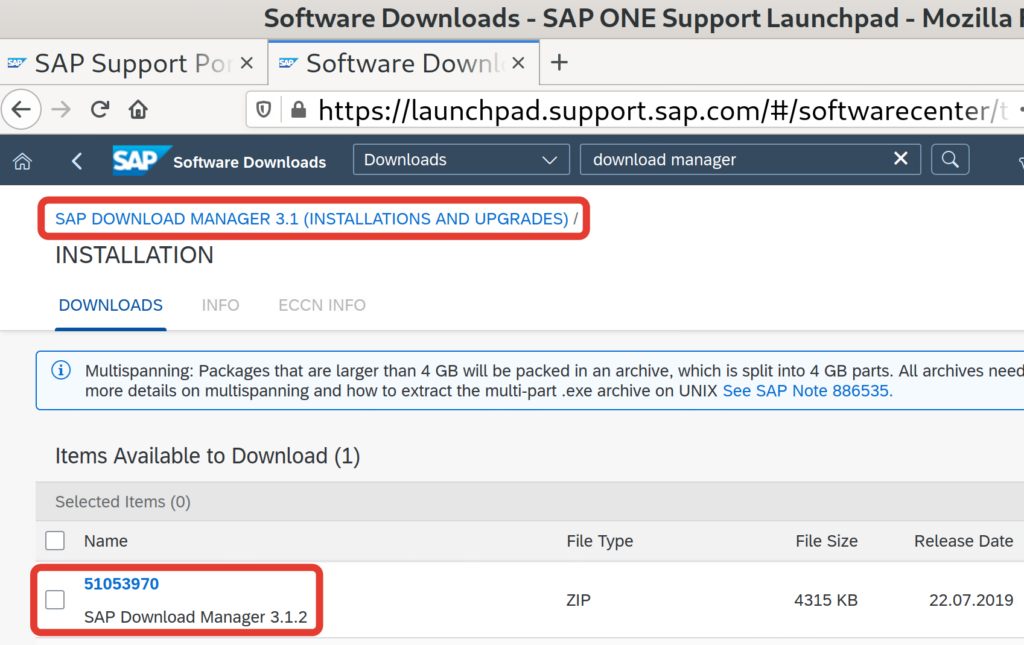Close the SAP Support Portal tab
The image size is (1024, 645).
click(247, 64)
